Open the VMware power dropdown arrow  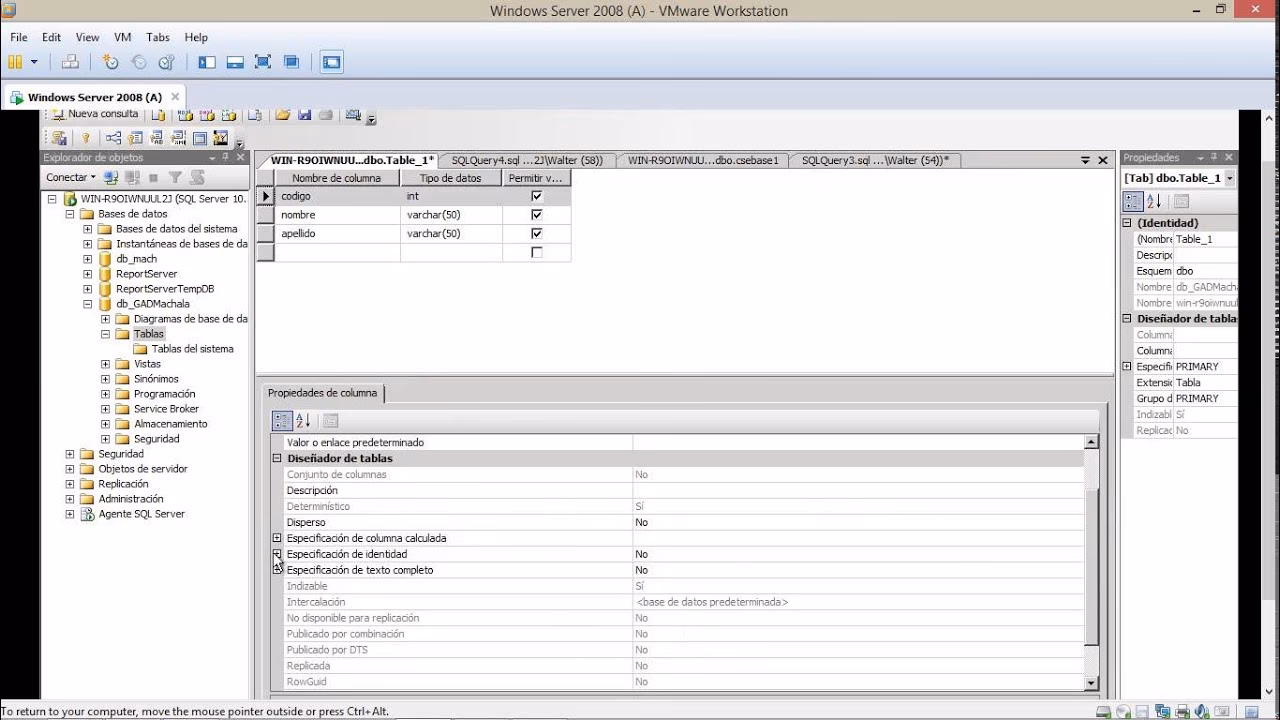(x=34, y=62)
